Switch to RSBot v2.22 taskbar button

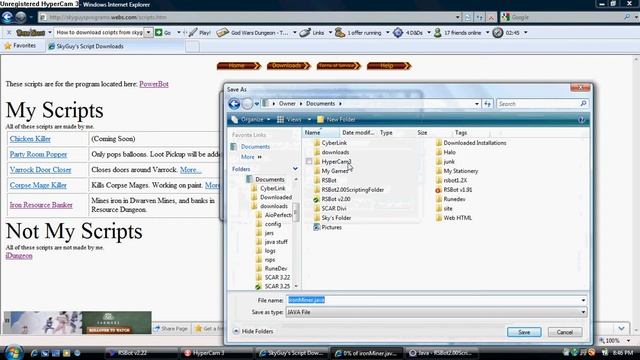pos(141,353)
